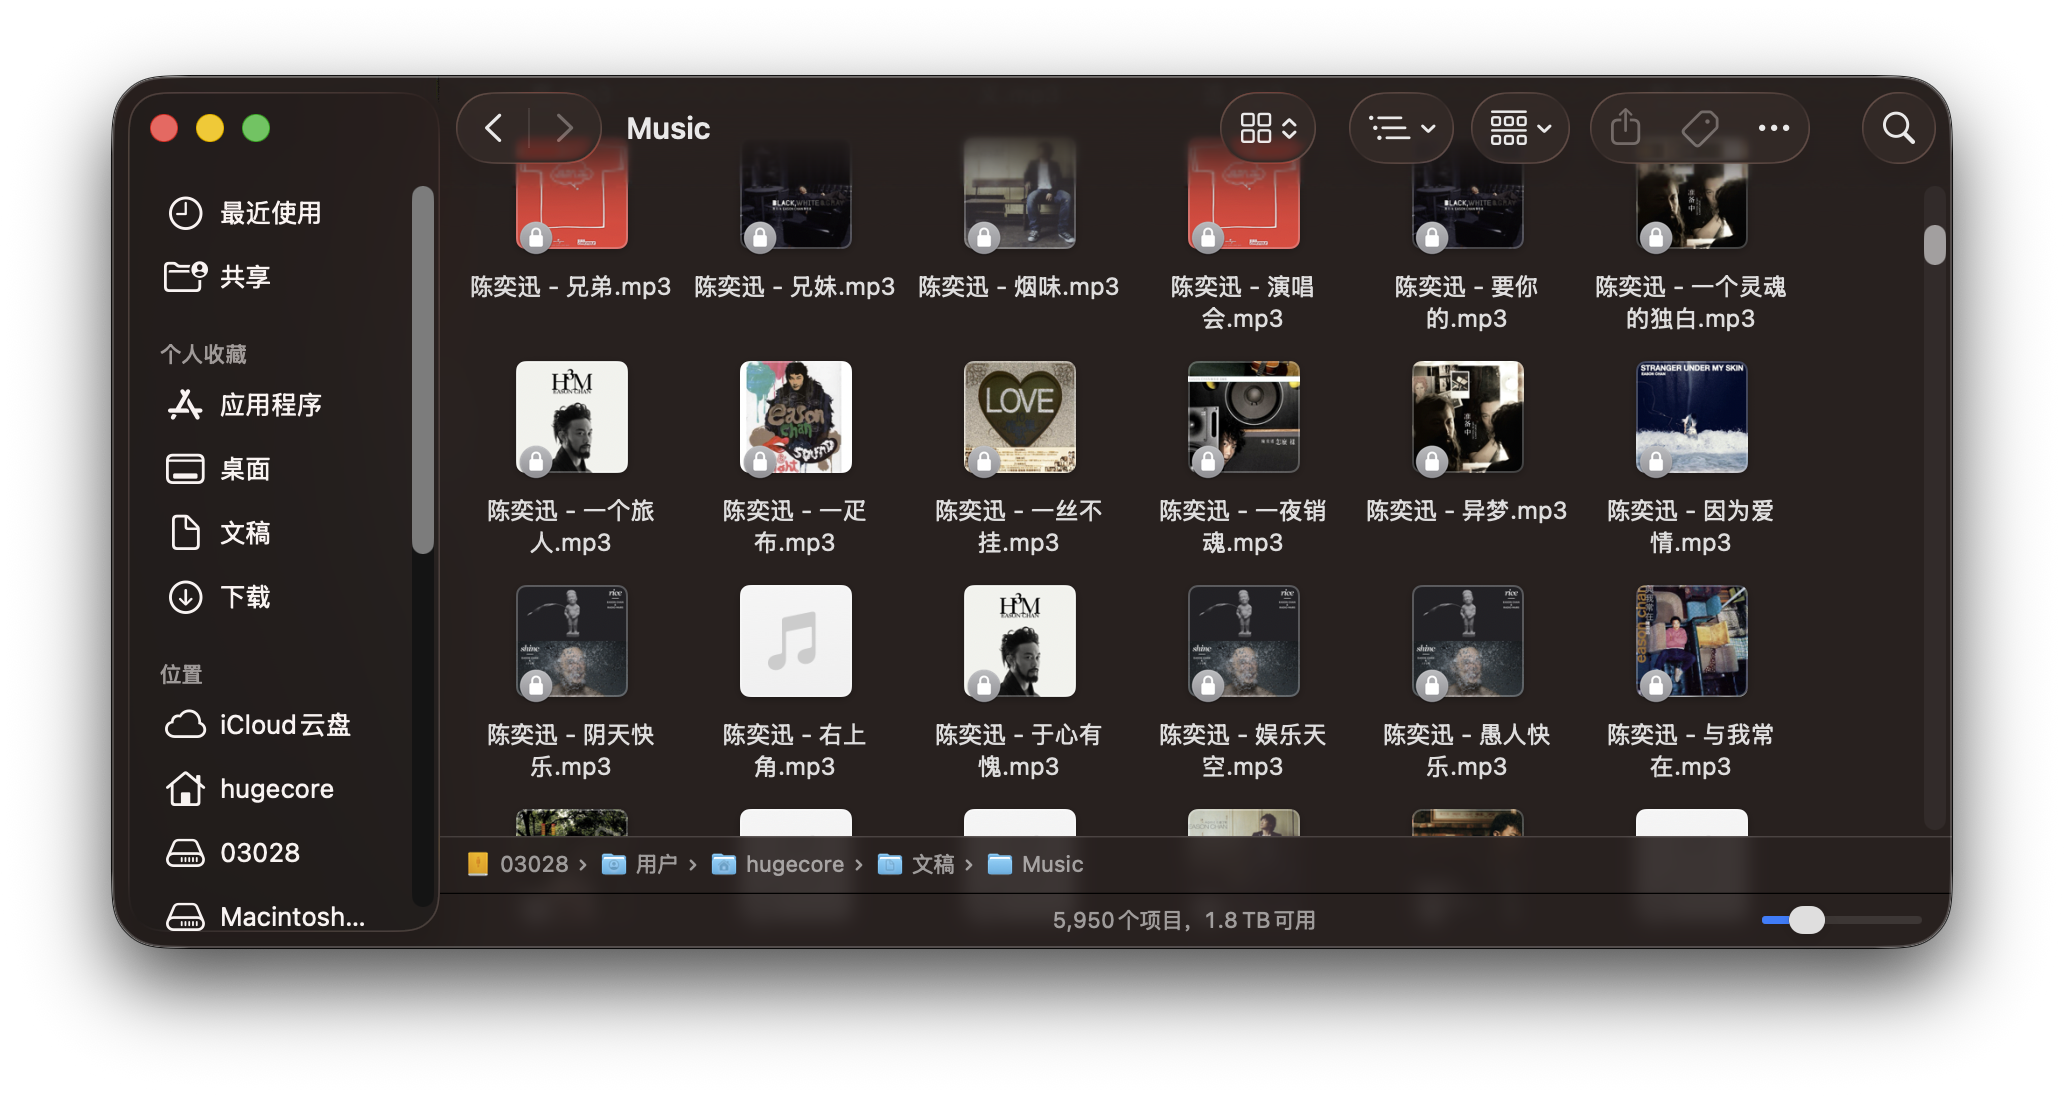Screen dimensions: 2064x1096
Task: Open iCloud云盘 in sidebar
Action: [284, 725]
